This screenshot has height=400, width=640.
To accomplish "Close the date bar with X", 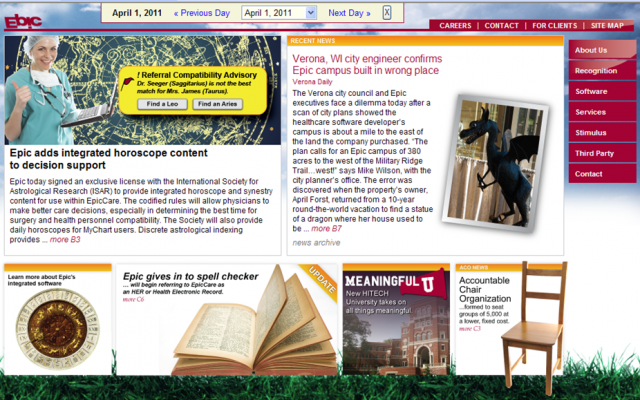I will [387, 13].
